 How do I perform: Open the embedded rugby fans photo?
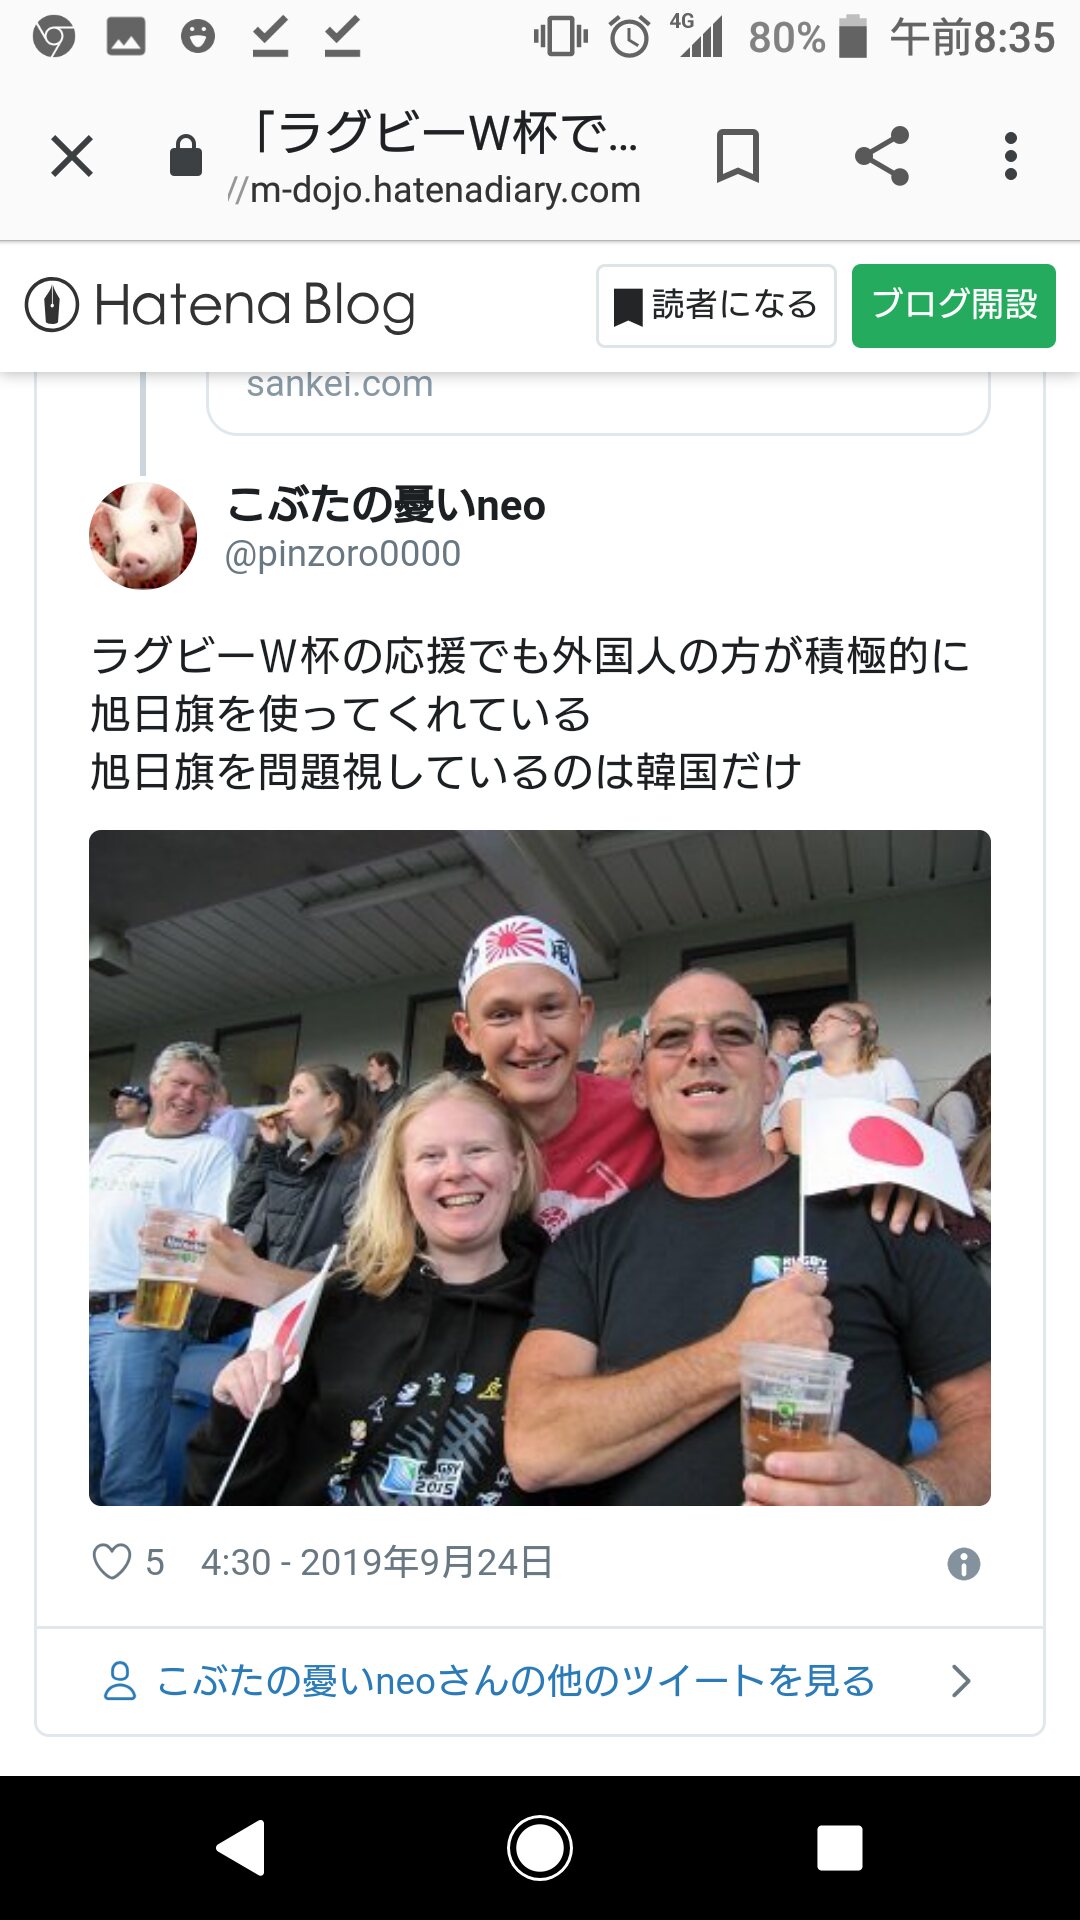(540, 1168)
